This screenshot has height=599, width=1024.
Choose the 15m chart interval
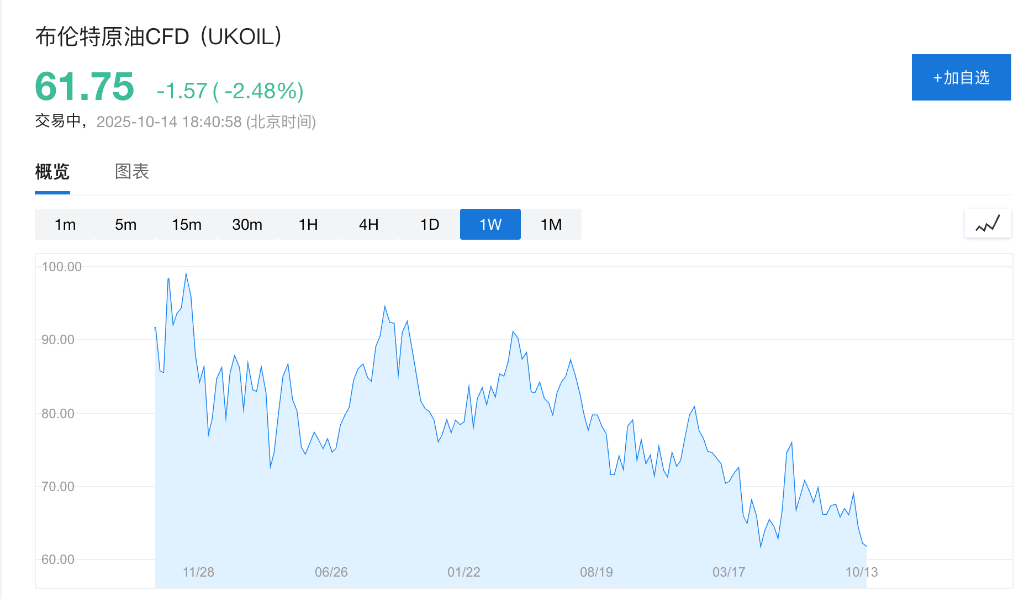coord(187,224)
